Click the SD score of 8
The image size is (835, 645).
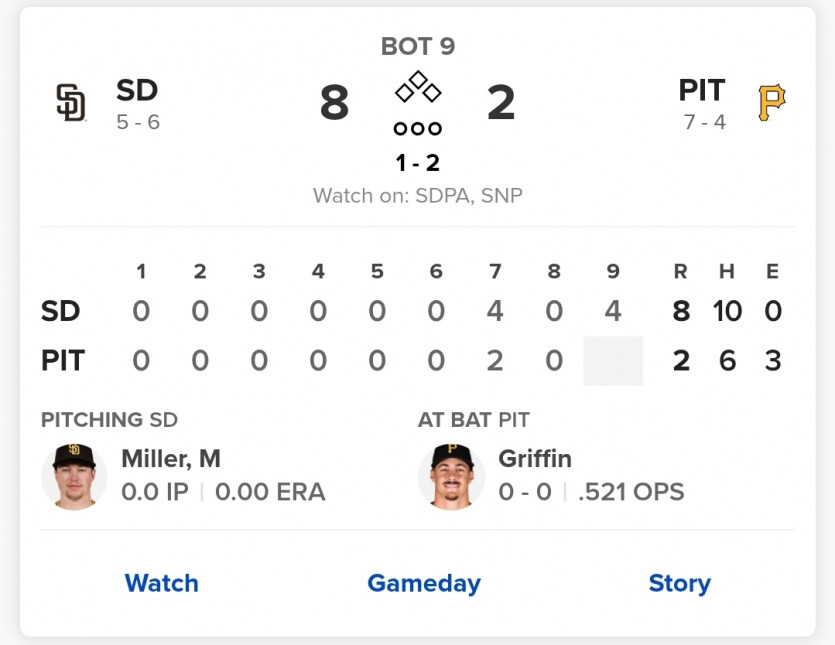pos(334,103)
